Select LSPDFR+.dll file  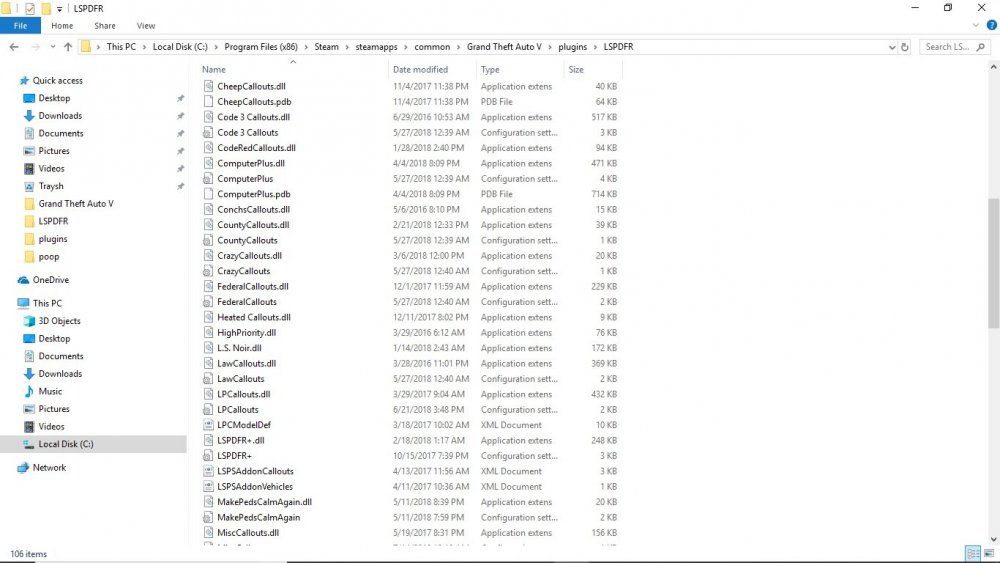click(x=240, y=440)
